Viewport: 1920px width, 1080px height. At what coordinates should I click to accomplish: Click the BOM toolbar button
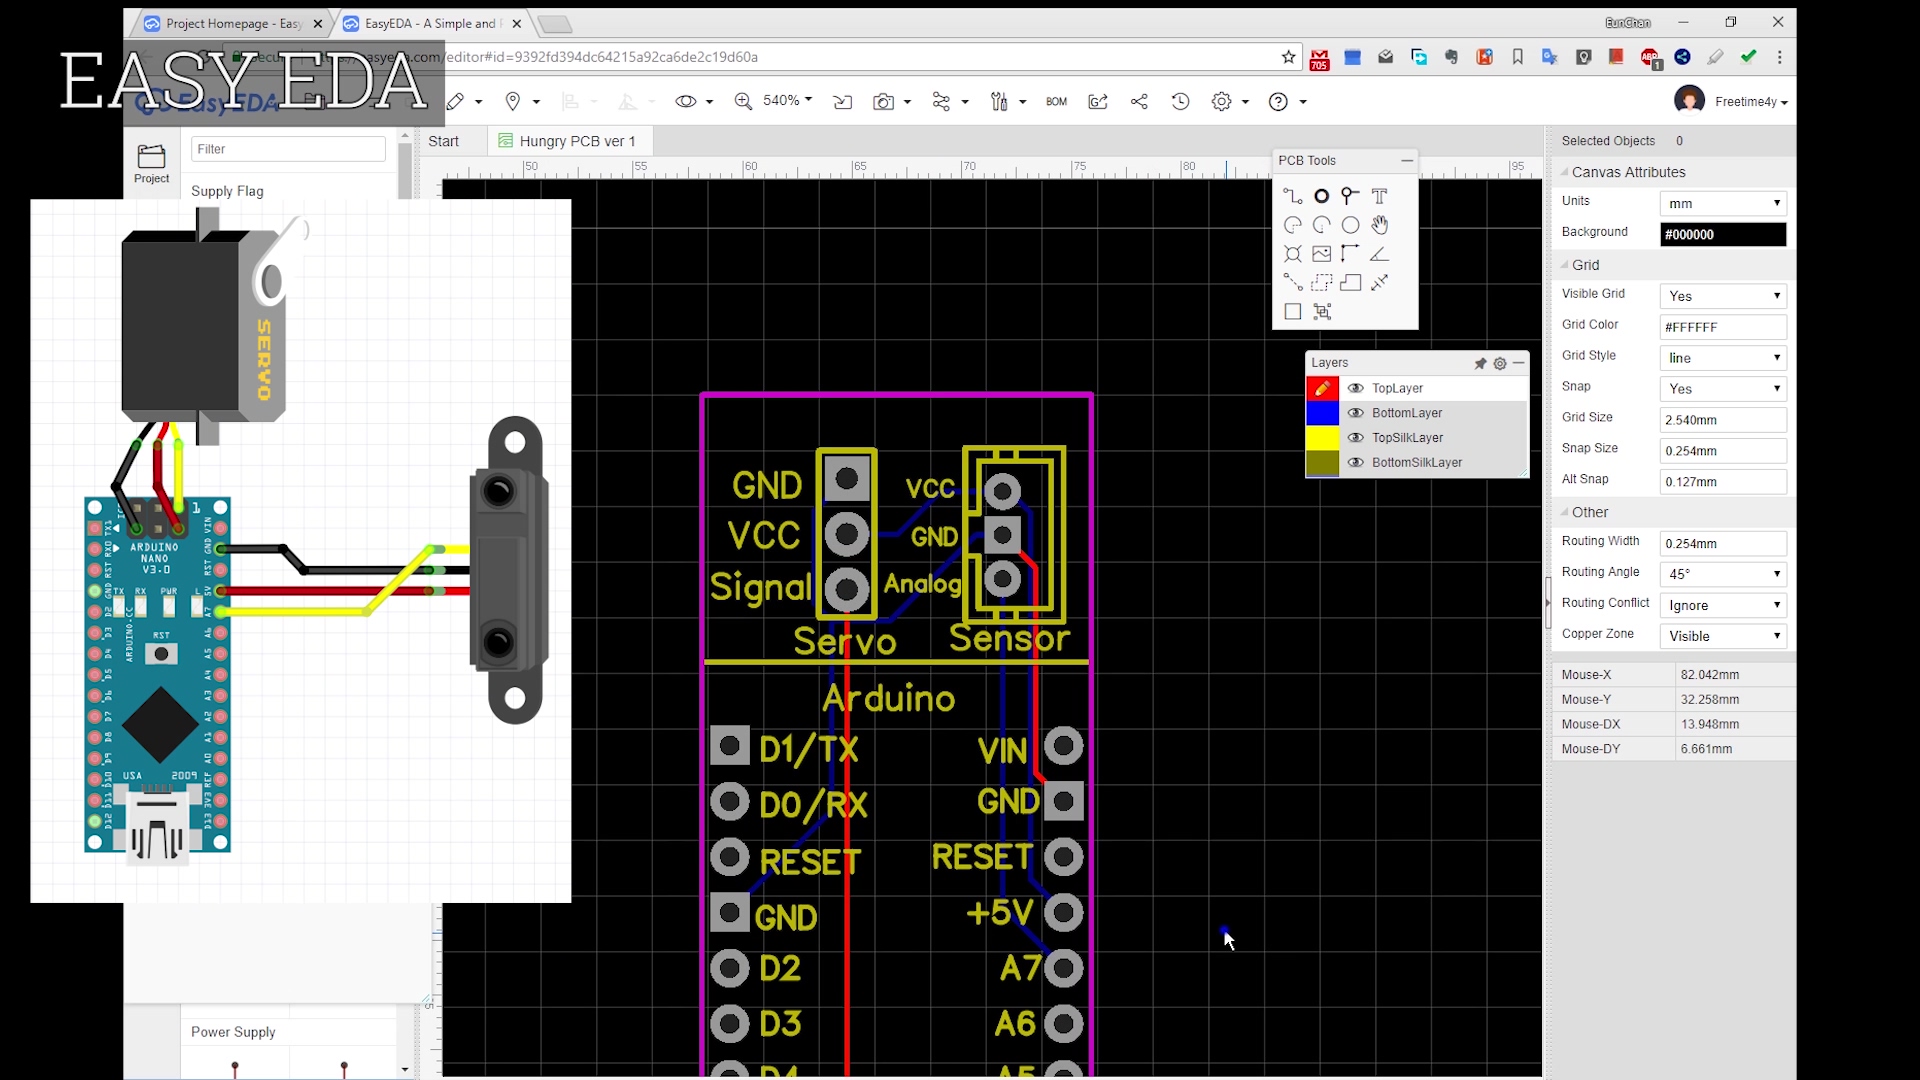point(1056,101)
